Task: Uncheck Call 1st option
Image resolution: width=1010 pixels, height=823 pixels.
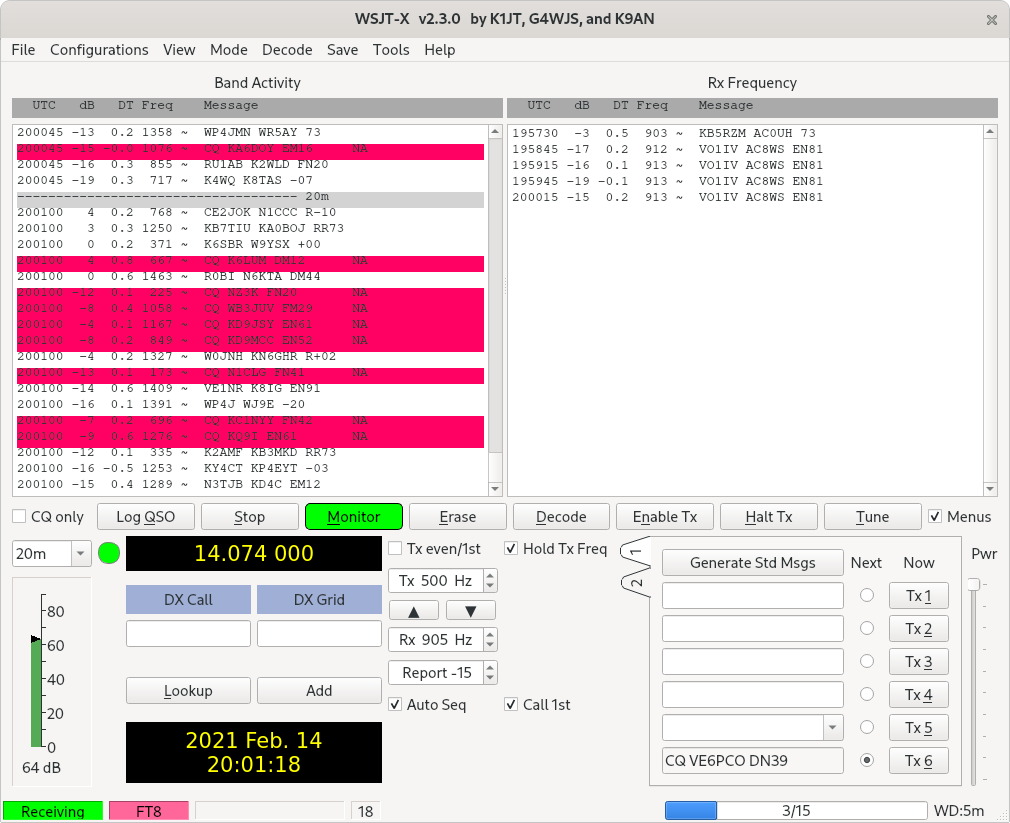Action: 511,705
